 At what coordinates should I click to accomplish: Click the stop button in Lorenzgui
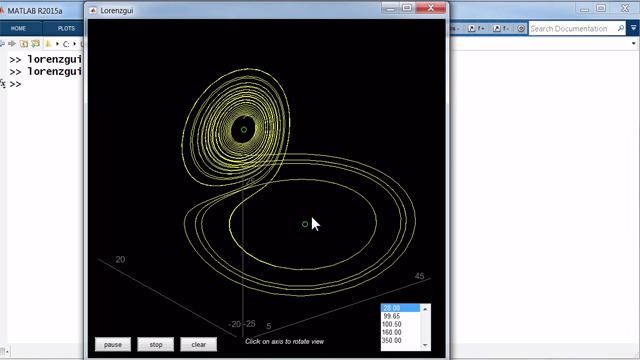click(x=156, y=344)
